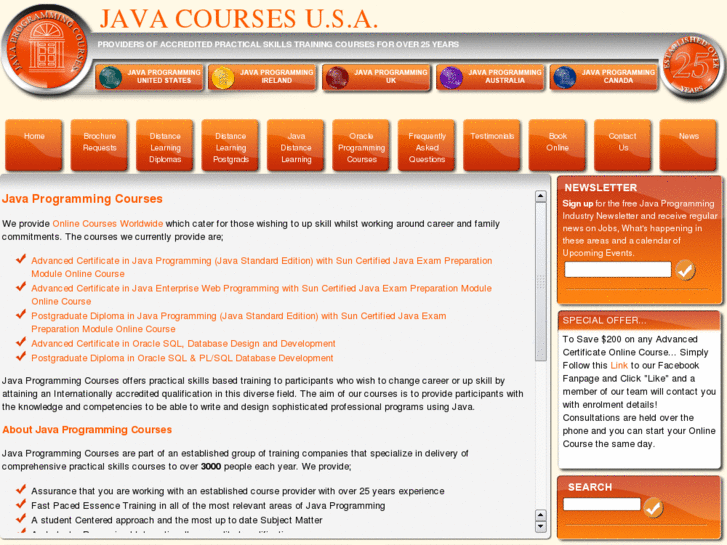Open Advanced Certificate Java Enterprise Web Programming link
The height and width of the screenshot is (545, 727).
pos(261,295)
